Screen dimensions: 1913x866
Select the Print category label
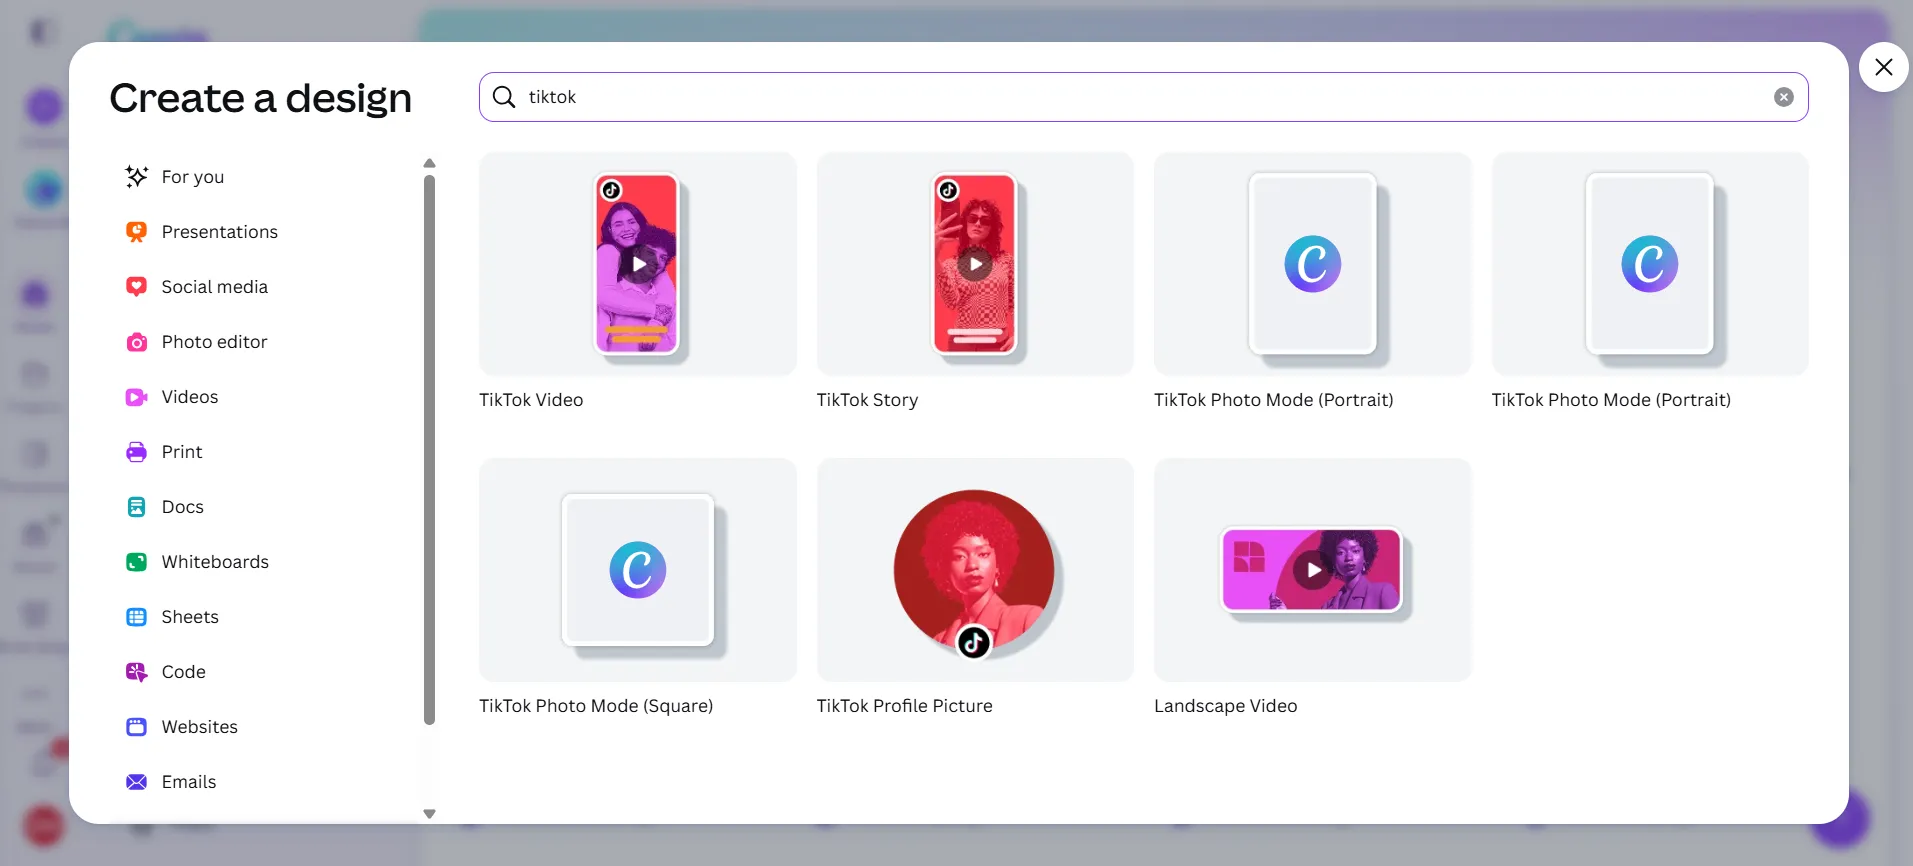pos(182,452)
